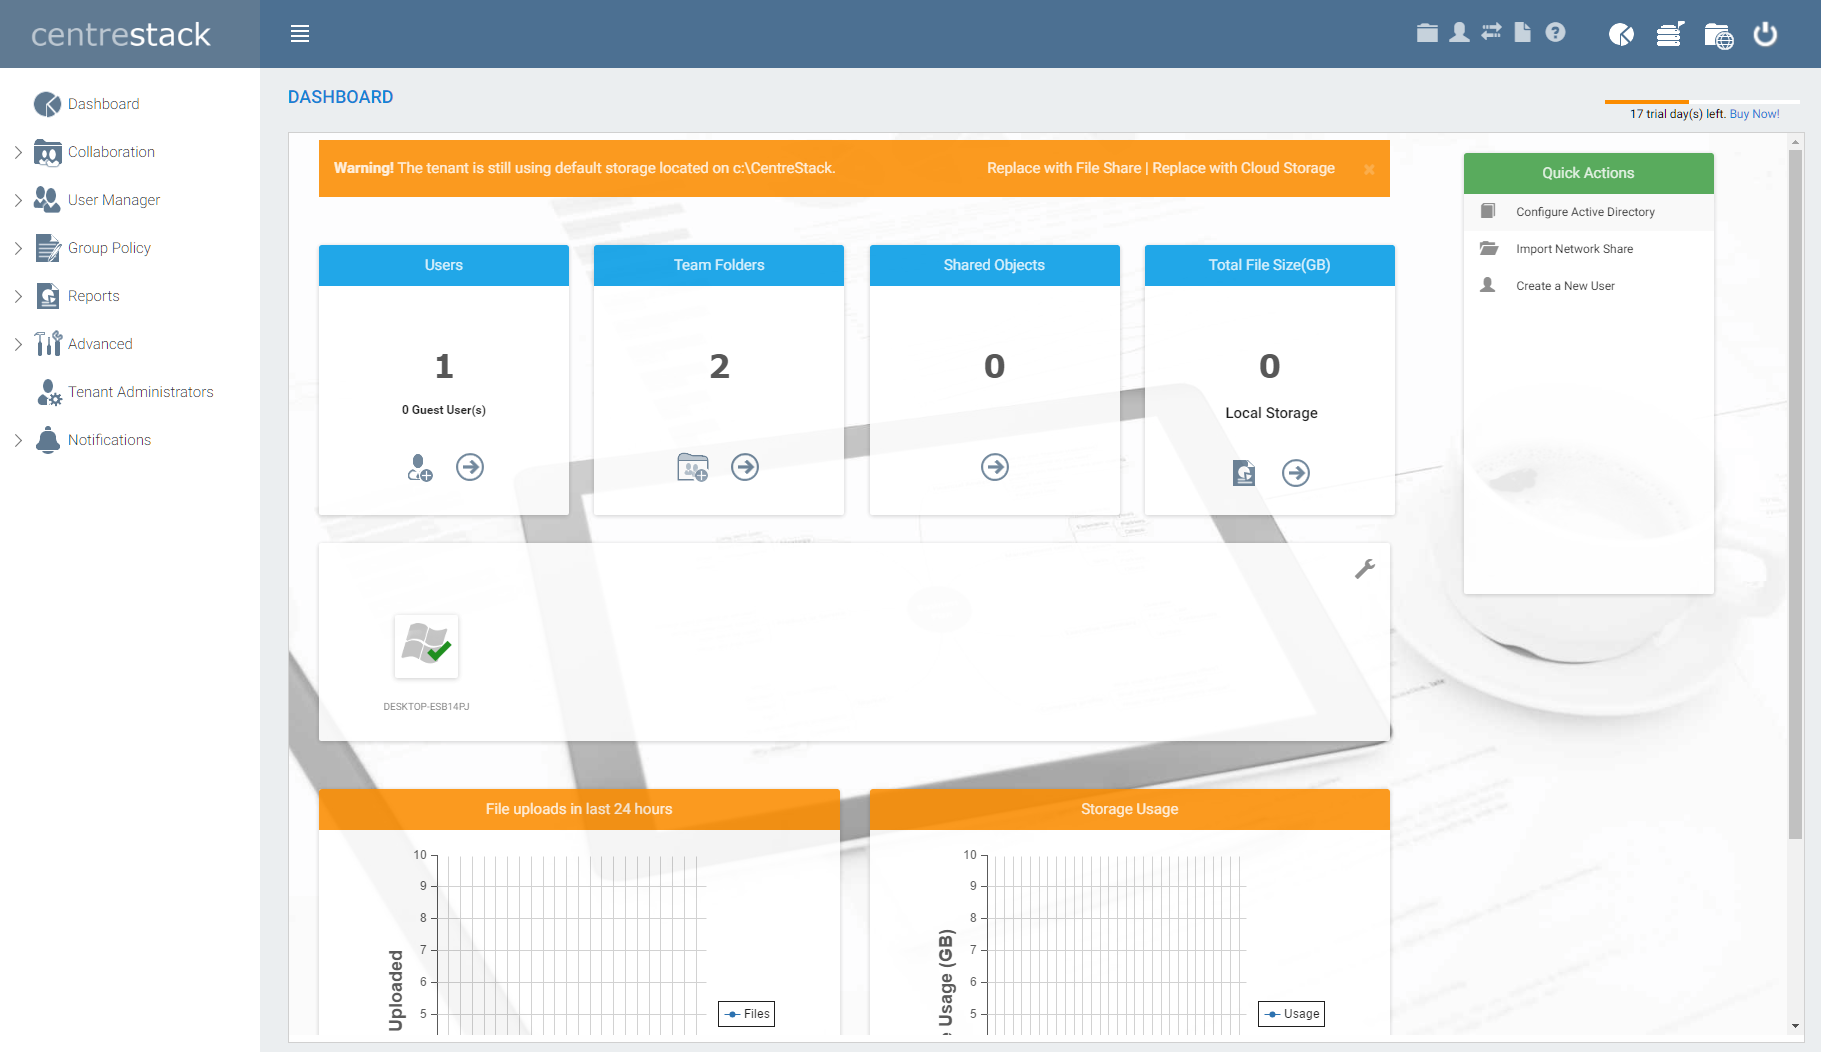Open the storage stack header icon

(x=1669, y=35)
